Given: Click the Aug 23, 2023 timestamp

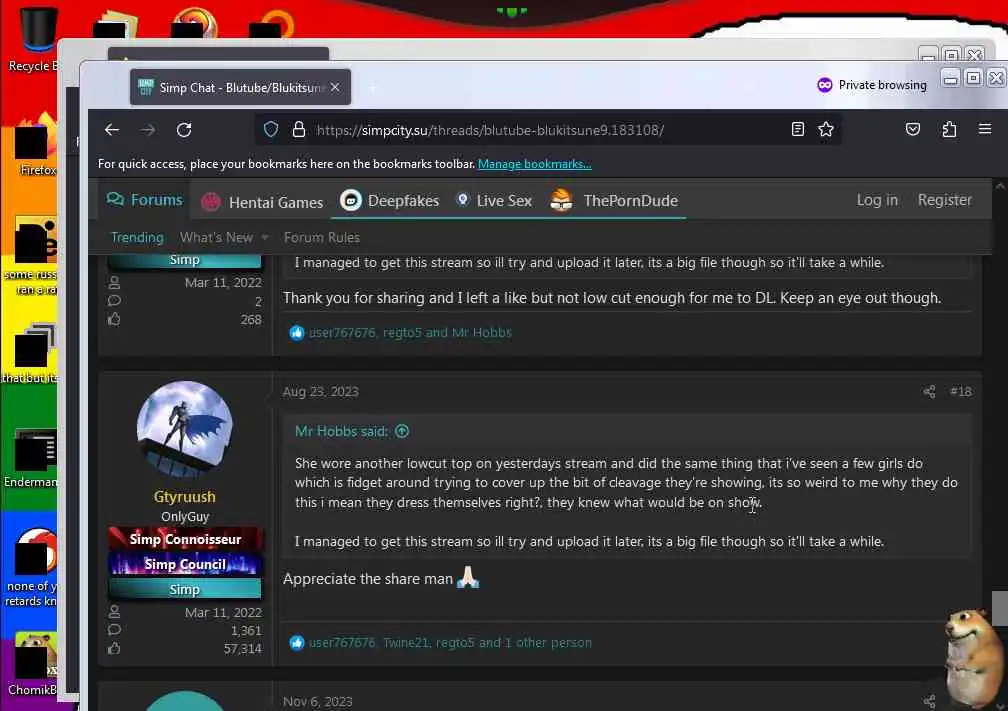Looking at the screenshot, I should (x=321, y=392).
